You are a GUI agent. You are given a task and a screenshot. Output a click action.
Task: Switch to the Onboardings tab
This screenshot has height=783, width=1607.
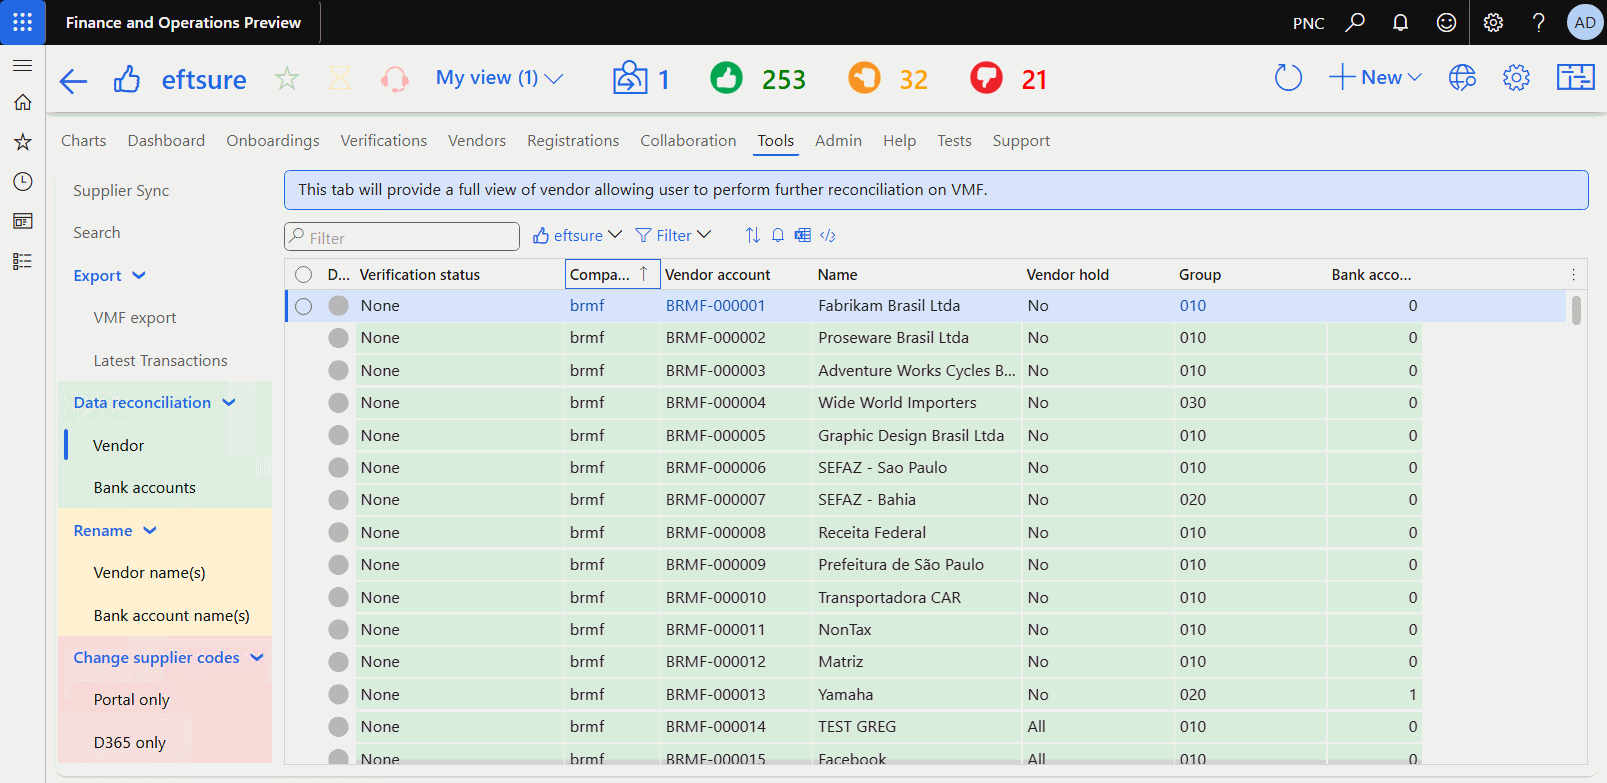273,141
